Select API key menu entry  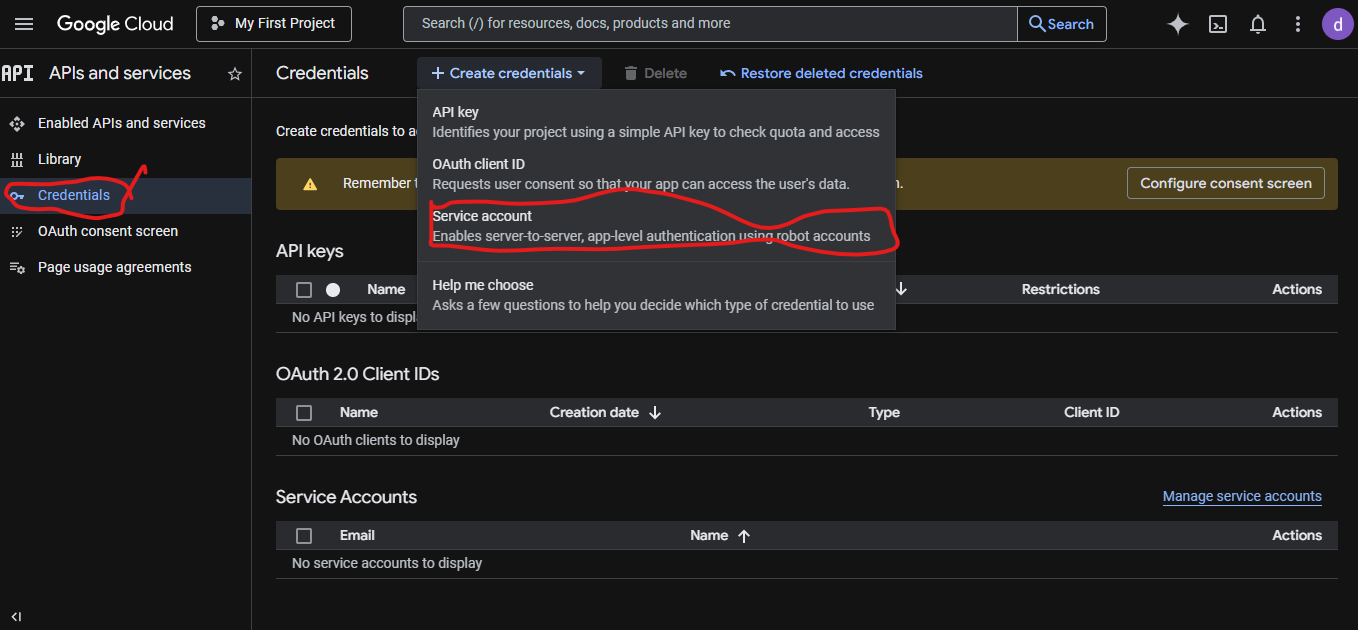(x=455, y=112)
